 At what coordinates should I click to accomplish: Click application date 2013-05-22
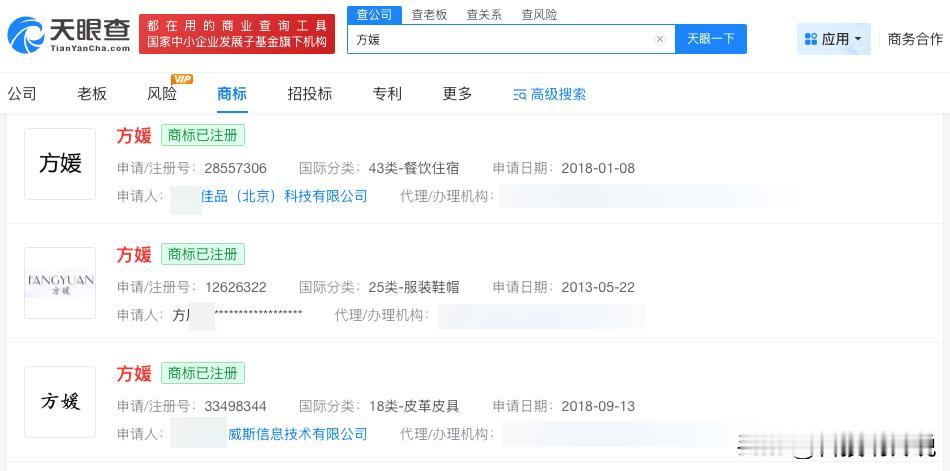(x=598, y=287)
